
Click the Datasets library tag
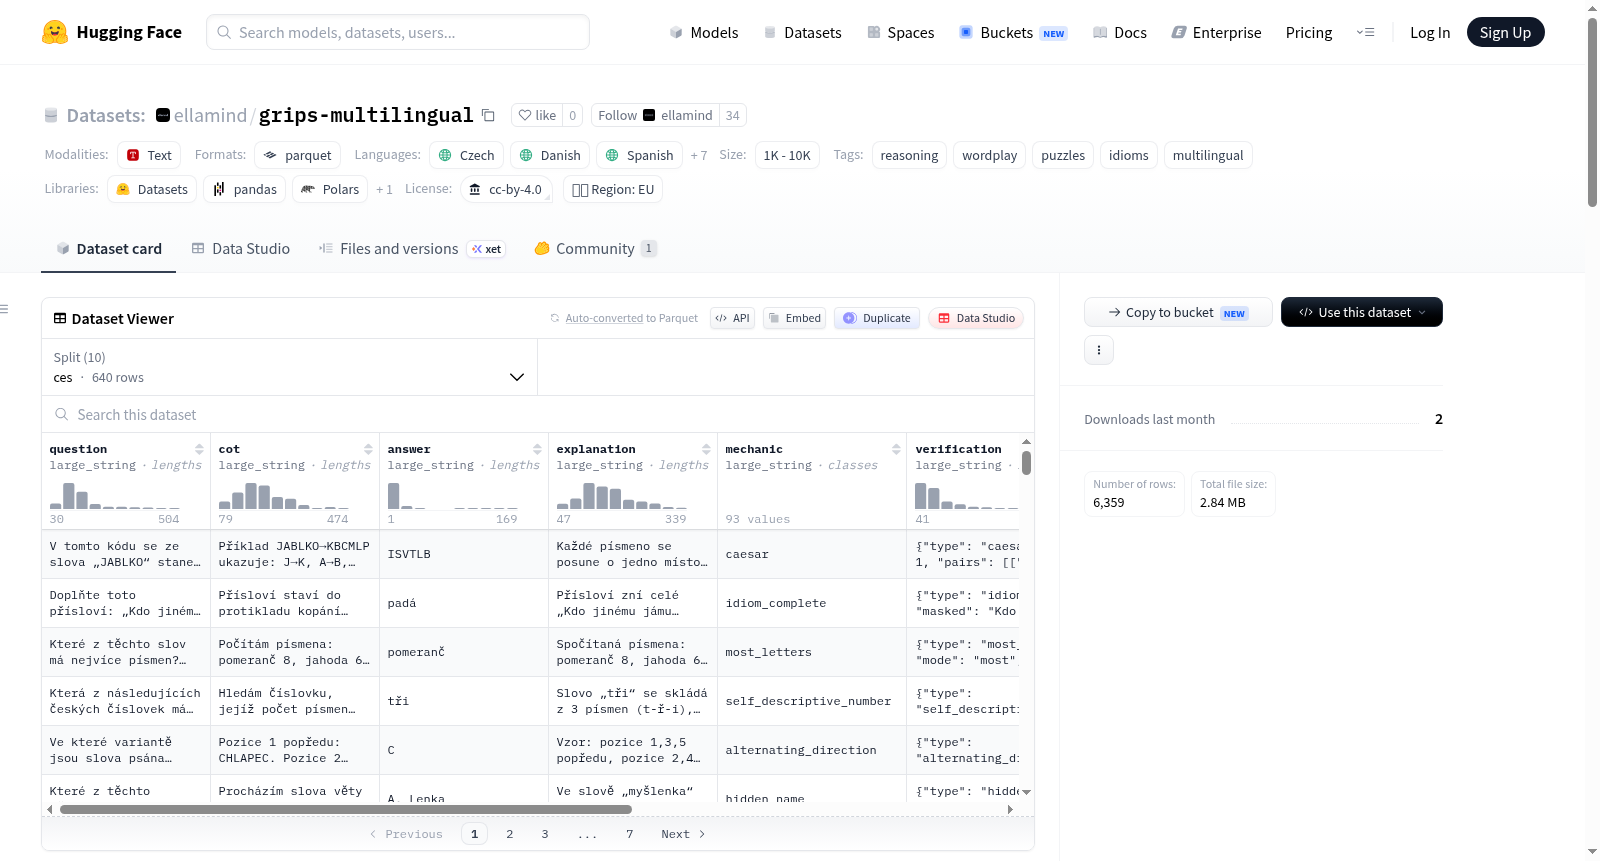coord(152,189)
